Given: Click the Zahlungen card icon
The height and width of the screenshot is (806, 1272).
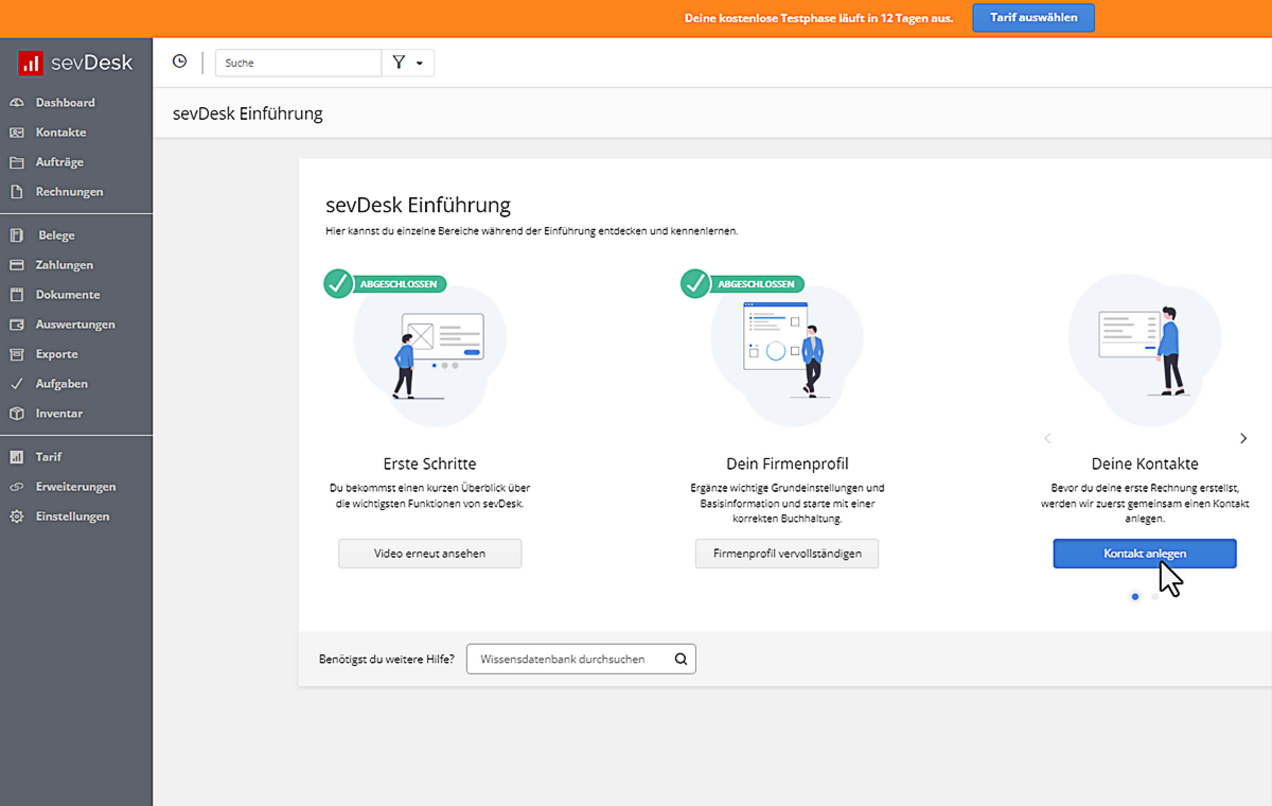Looking at the screenshot, I should 17,265.
